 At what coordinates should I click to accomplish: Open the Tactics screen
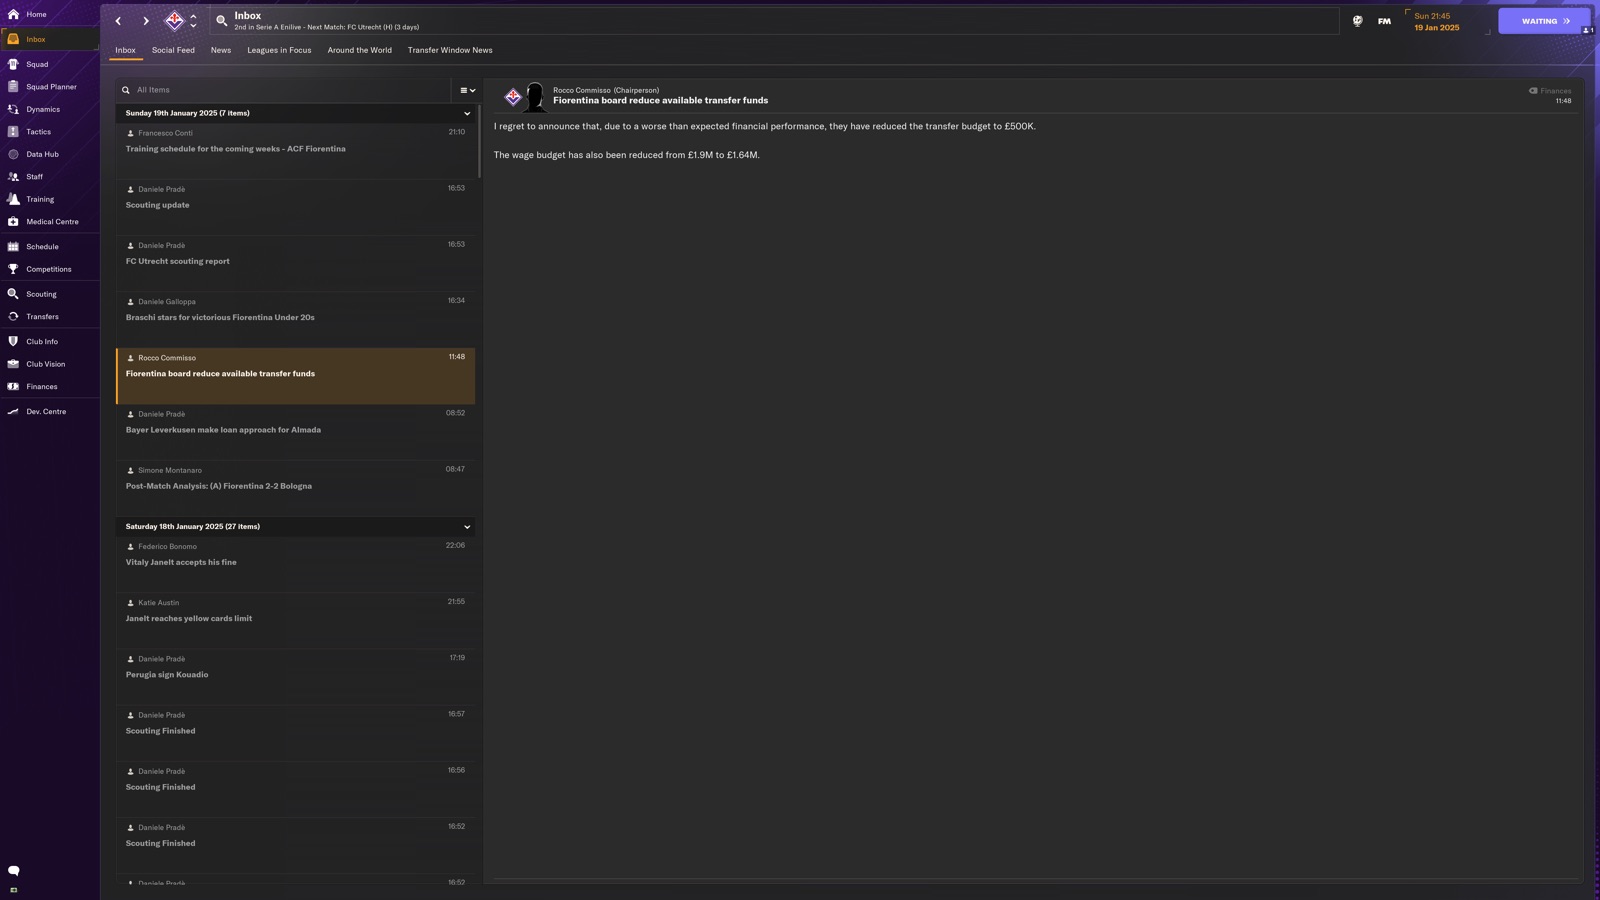[50, 132]
